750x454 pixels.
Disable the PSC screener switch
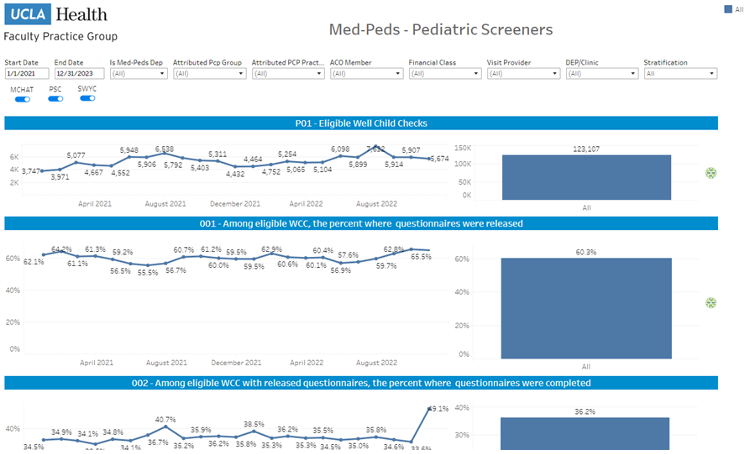[x=55, y=98]
